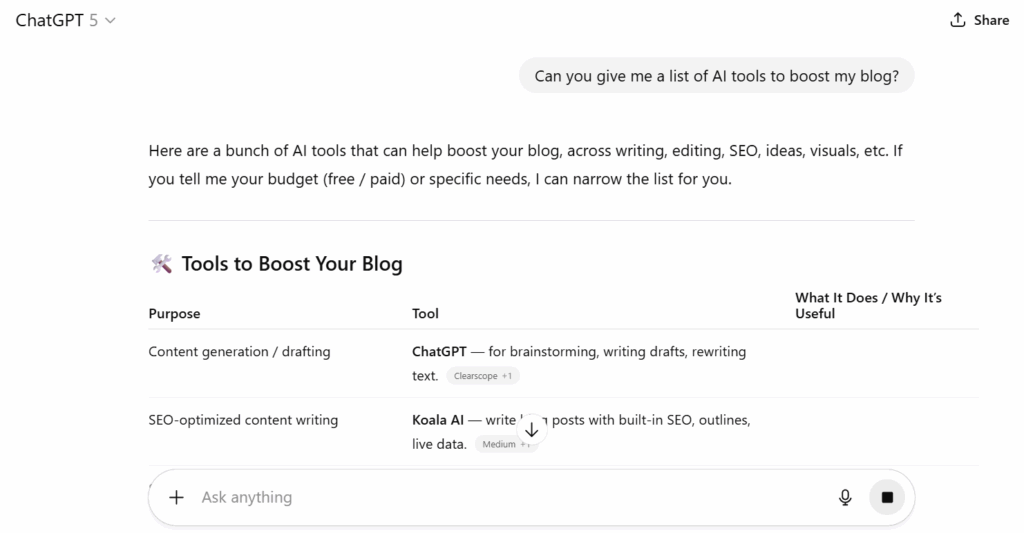Open the Clearscope +1 citation chip

pos(482,376)
